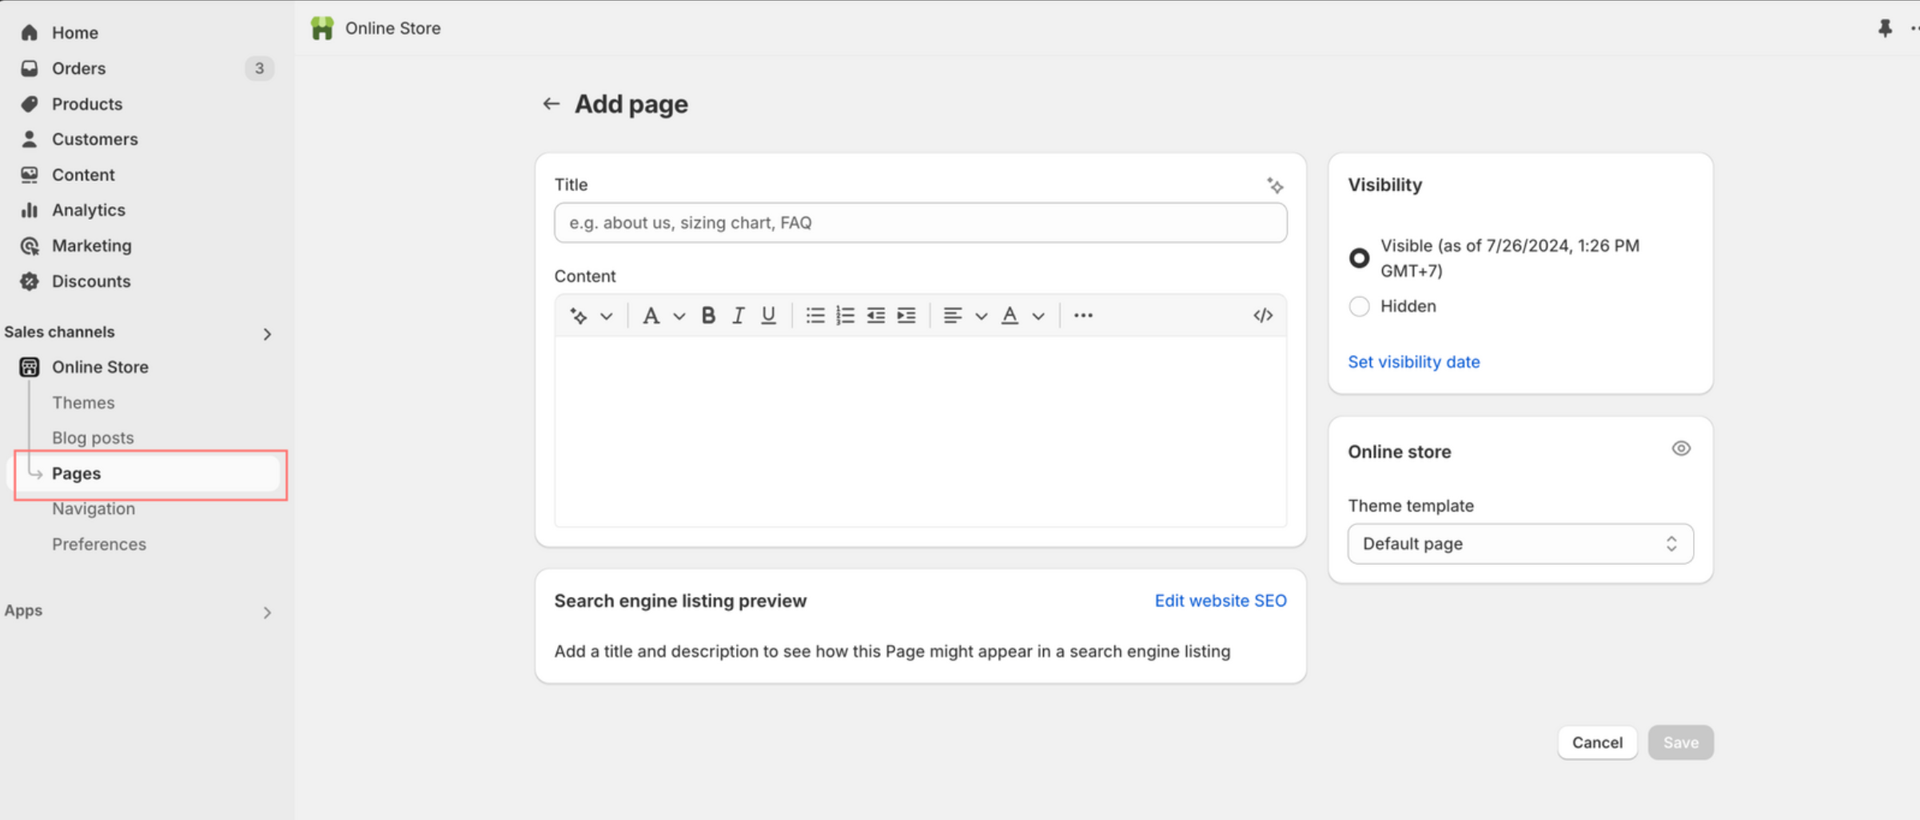Open Preferences under Online Store
Viewport: 1920px width, 820px height.
[x=99, y=544]
